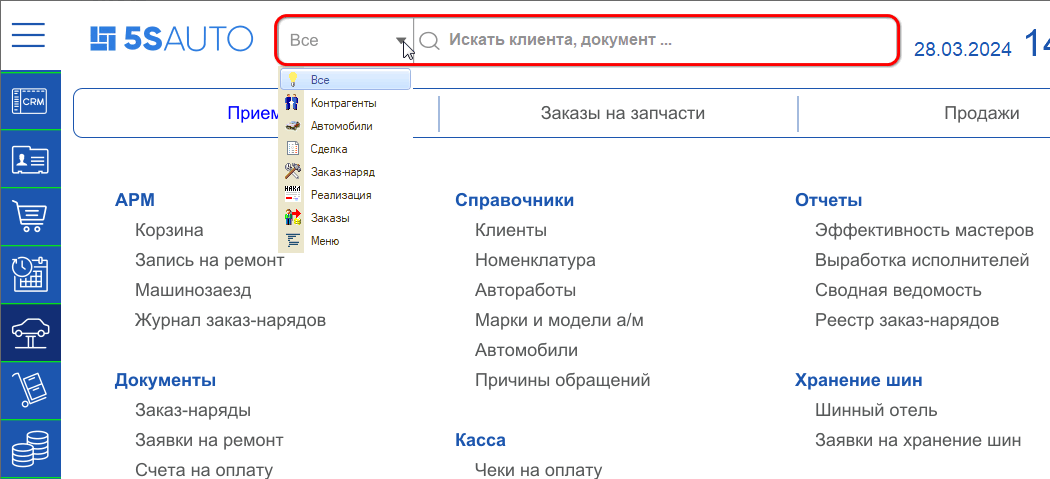
Task: Click the date 28.03.2024
Action: click(x=963, y=50)
